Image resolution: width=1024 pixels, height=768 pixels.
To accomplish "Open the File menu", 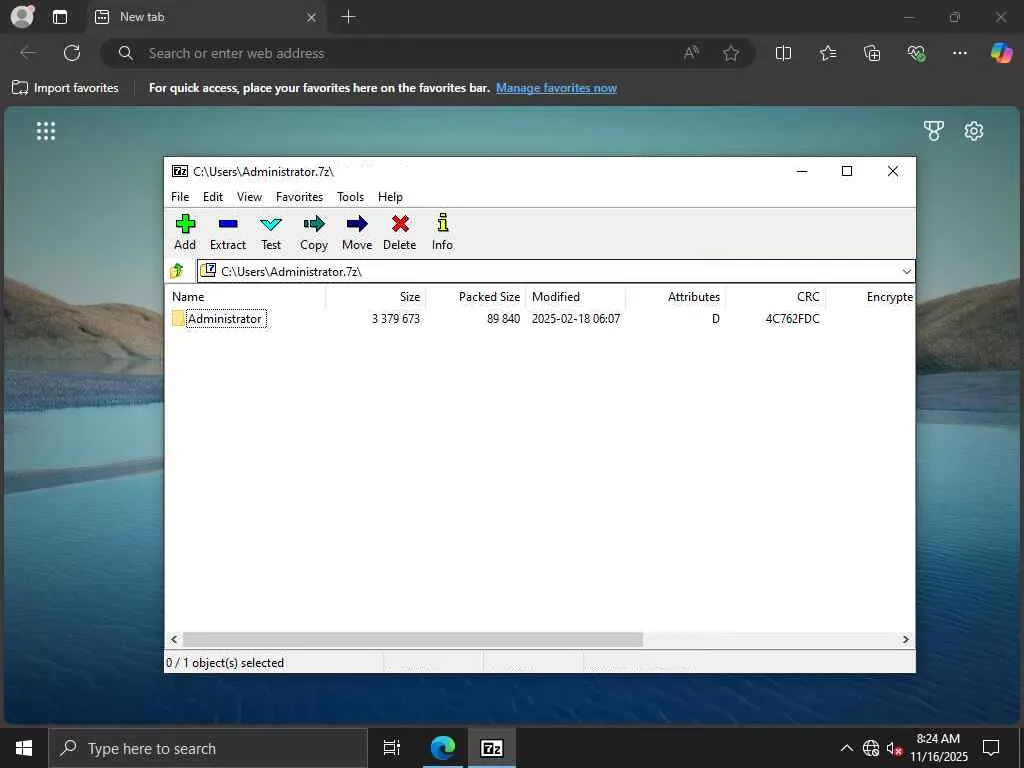I will coord(180,197).
